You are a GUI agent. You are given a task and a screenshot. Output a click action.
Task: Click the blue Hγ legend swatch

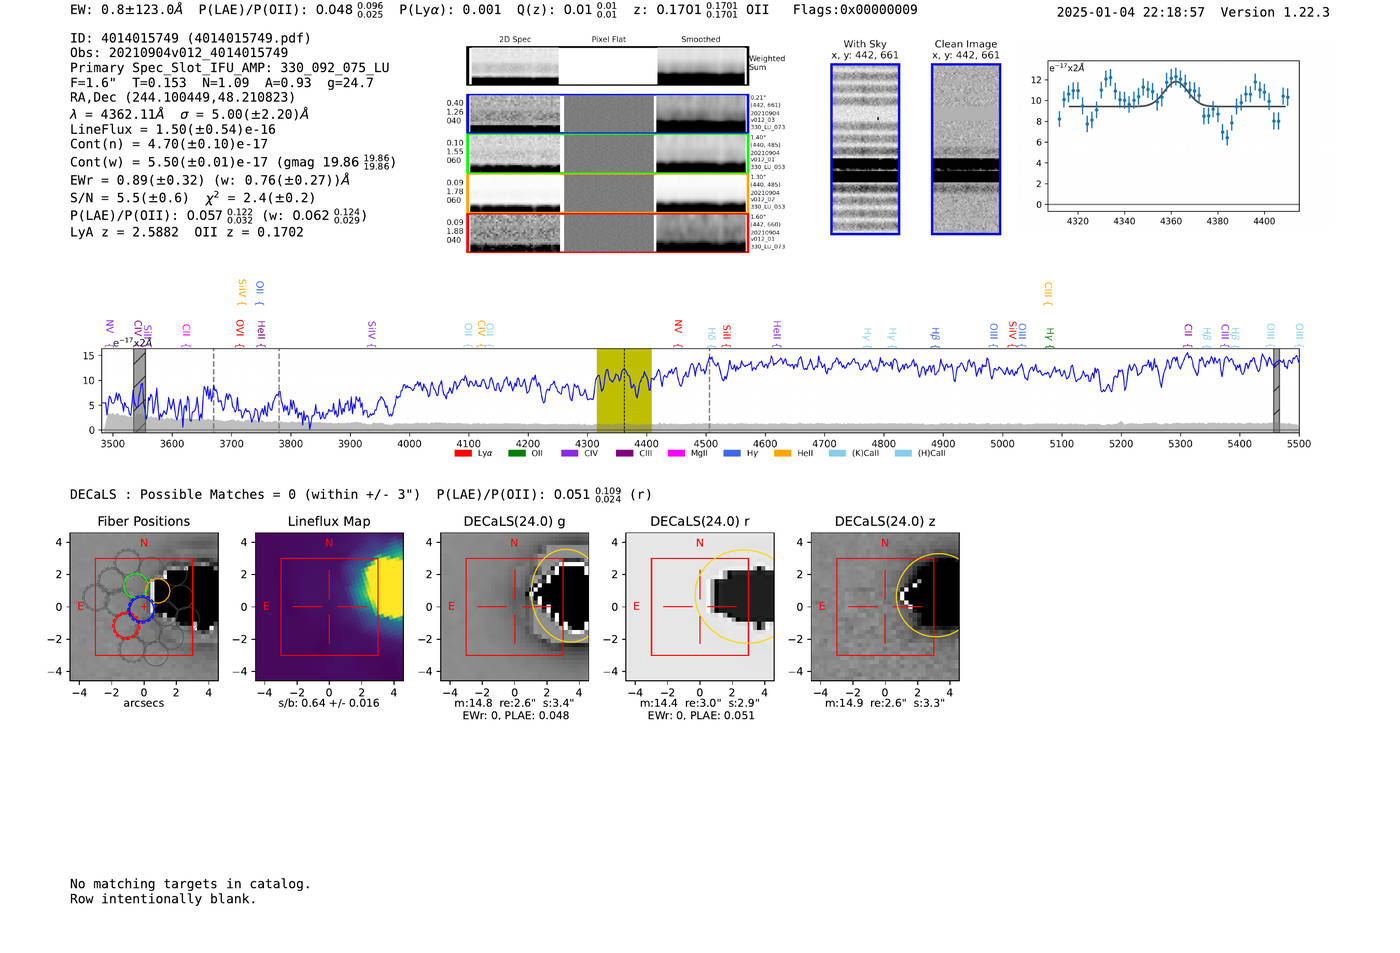(x=732, y=453)
